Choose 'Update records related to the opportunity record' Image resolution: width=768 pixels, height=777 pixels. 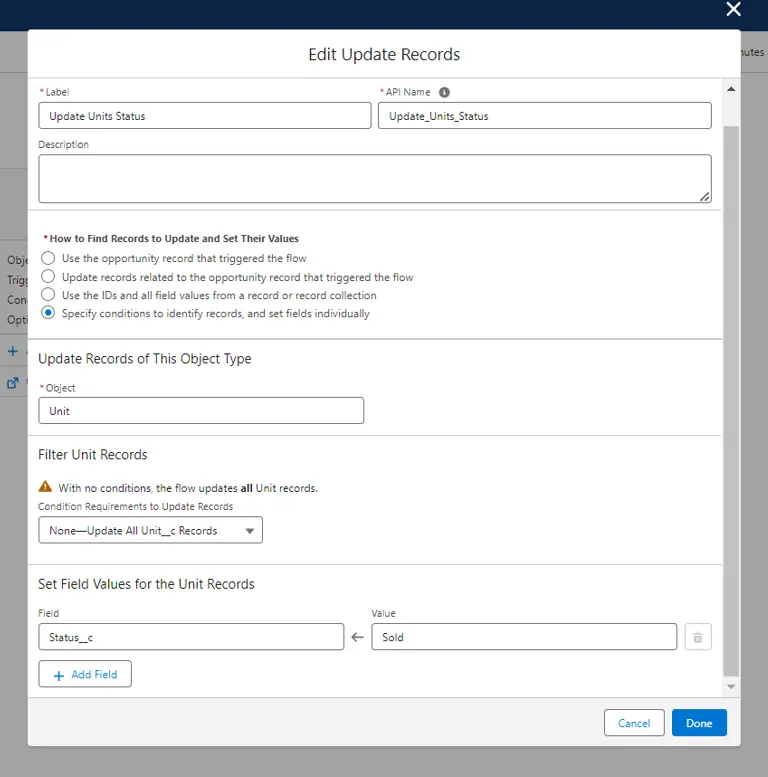pyautogui.click(x=48, y=277)
